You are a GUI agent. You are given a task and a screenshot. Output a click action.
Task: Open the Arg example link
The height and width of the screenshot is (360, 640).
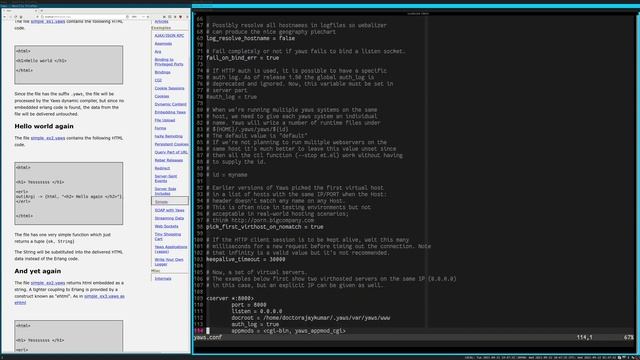click(x=158, y=52)
